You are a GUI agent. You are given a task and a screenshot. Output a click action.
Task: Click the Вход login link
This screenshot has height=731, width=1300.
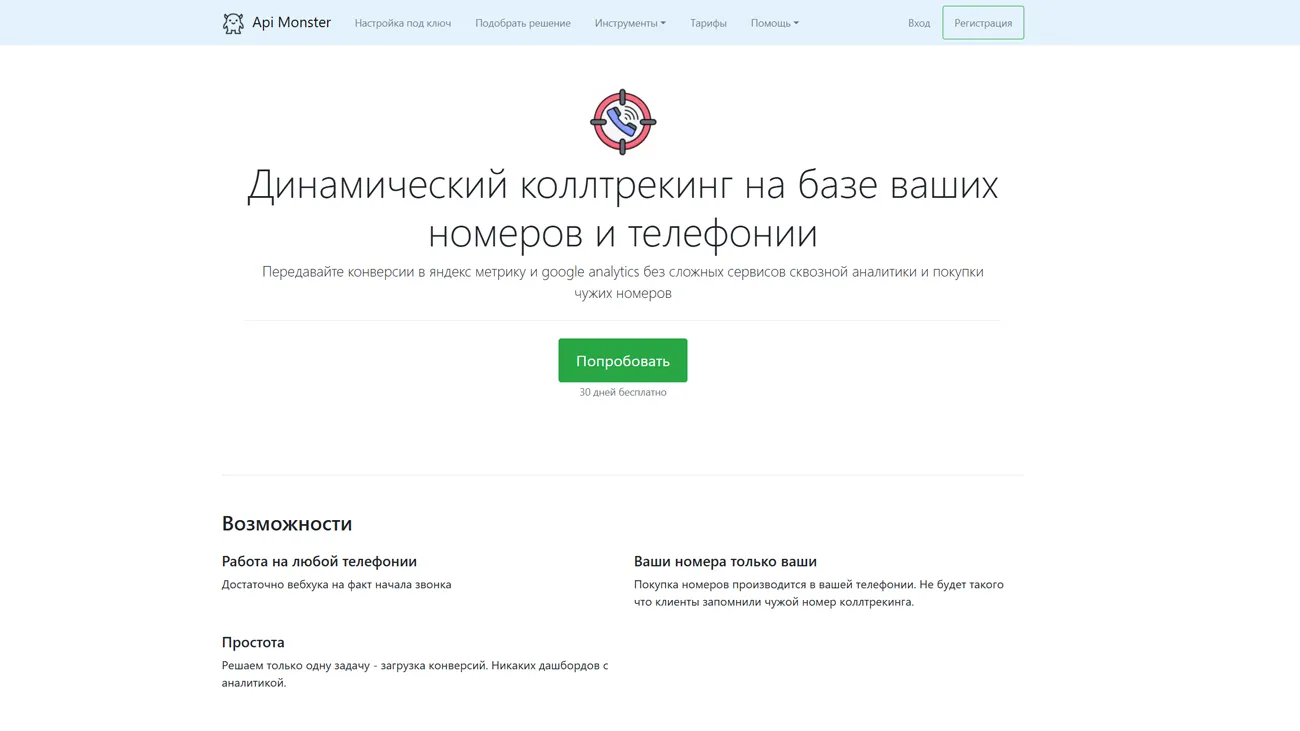click(x=918, y=23)
